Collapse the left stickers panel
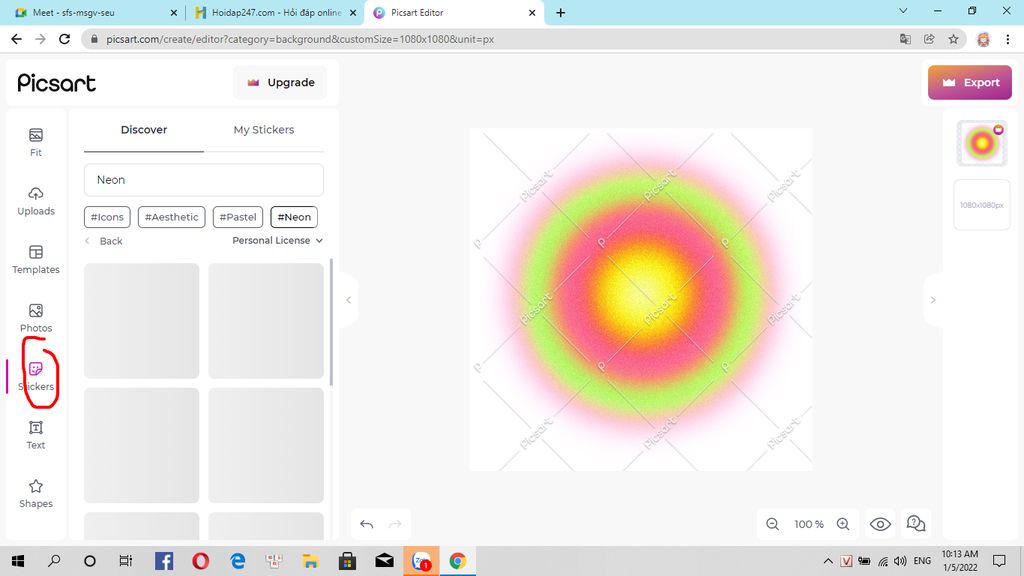The width and height of the screenshot is (1024, 576). 349,300
